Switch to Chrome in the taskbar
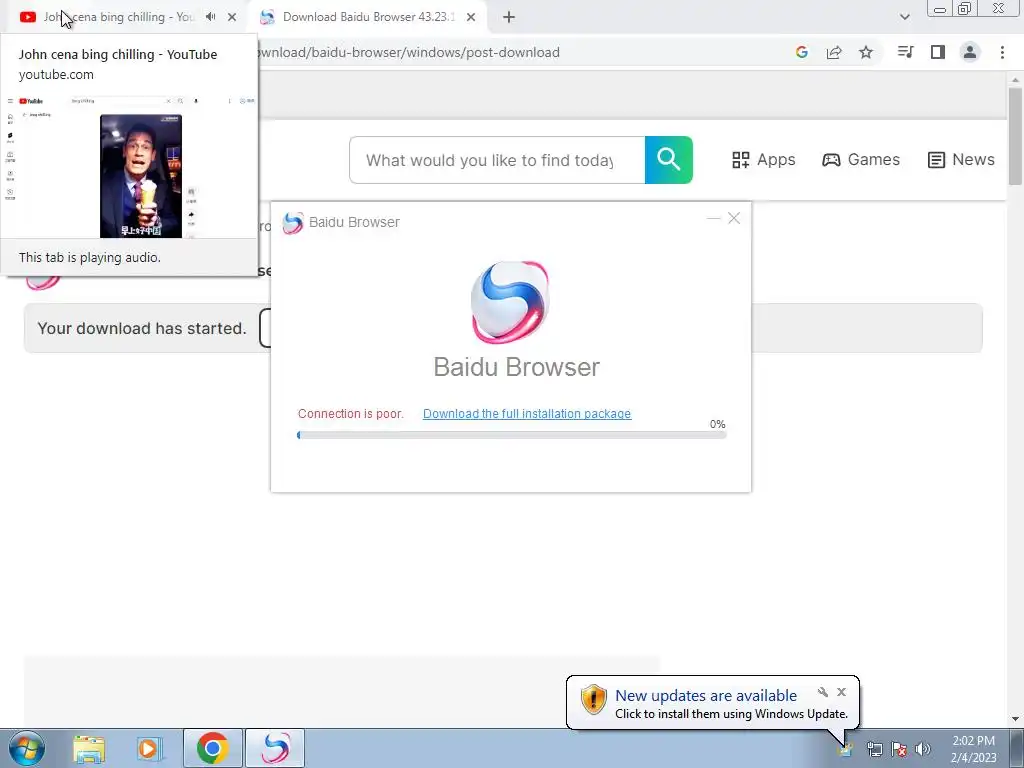 coord(212,748)
